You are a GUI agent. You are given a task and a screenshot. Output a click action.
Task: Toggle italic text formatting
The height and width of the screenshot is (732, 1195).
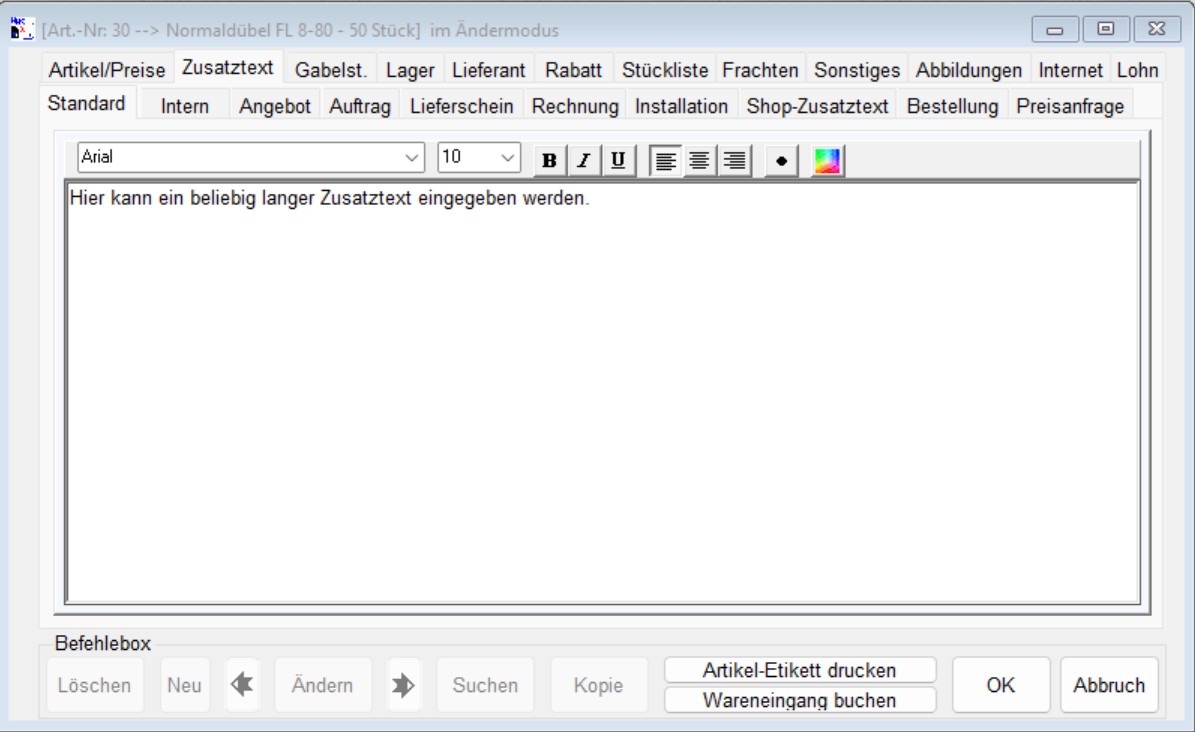(582, 160)
